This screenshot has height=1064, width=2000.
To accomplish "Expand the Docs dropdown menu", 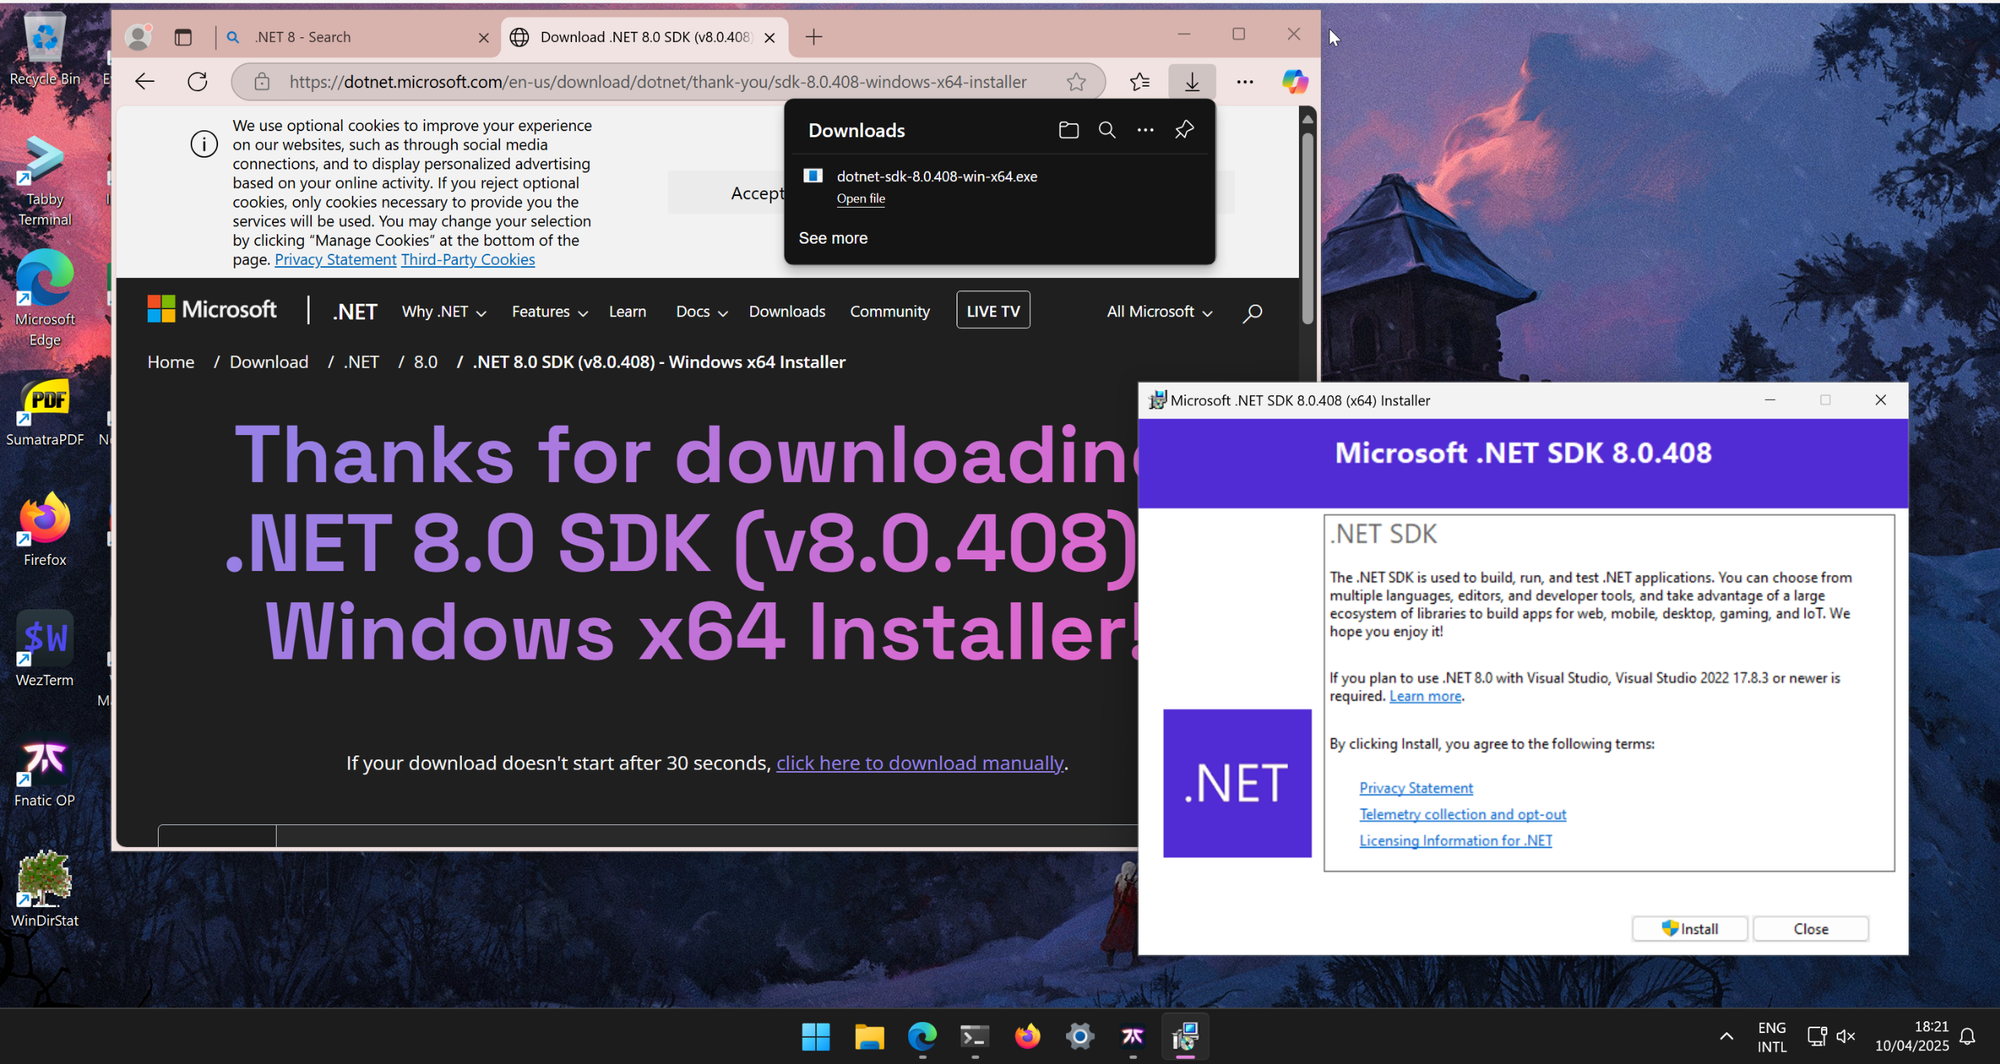I will pyautogui.click(x=702, y=312).
